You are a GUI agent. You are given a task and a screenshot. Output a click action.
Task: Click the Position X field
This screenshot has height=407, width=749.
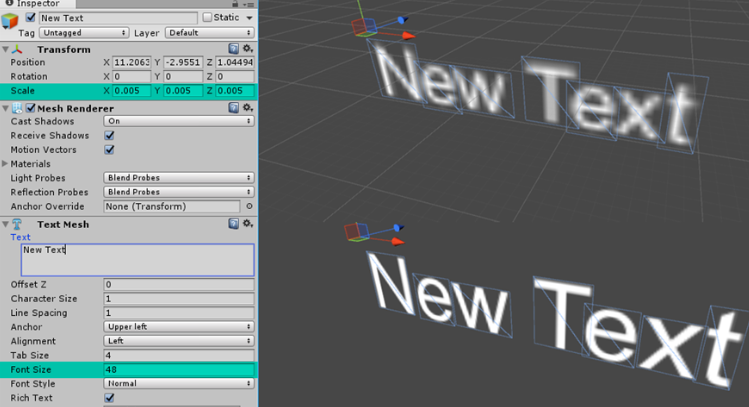131,62
